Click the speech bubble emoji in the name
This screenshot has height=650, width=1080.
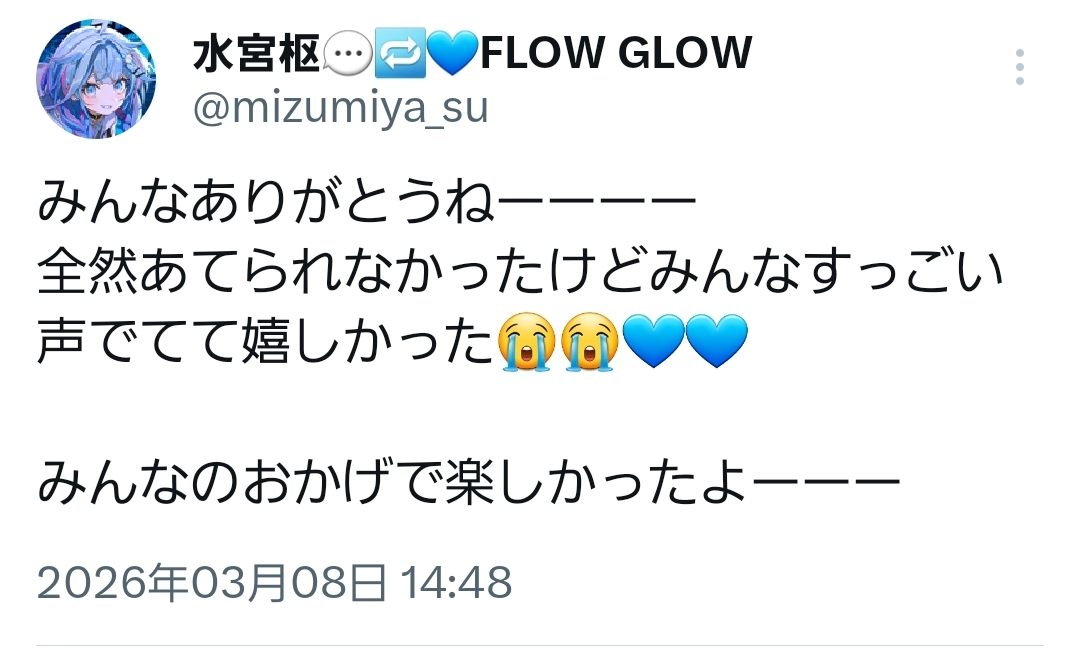(x=347, y=54)
